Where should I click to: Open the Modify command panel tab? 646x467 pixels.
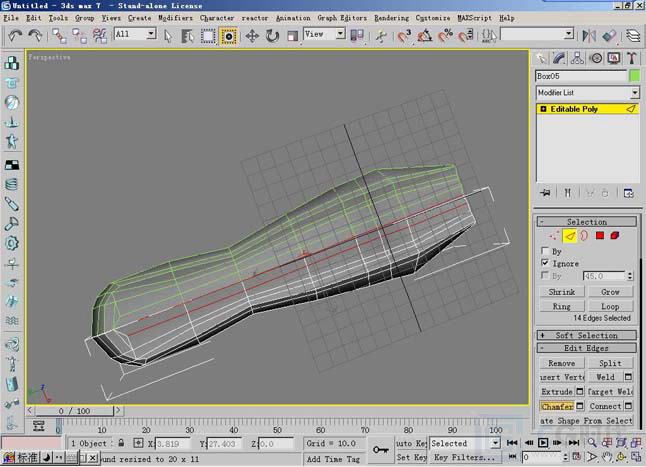point(559,58)
